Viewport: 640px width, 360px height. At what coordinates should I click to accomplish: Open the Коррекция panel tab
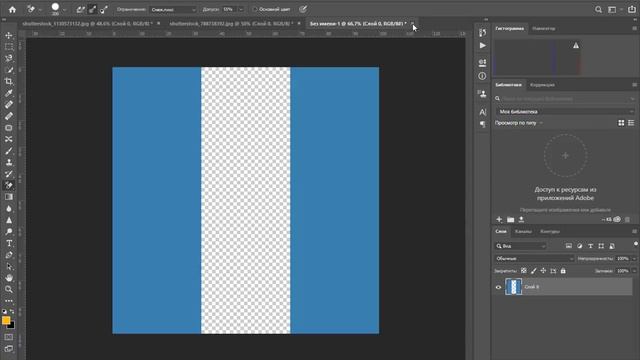click(x=542, y=85)
